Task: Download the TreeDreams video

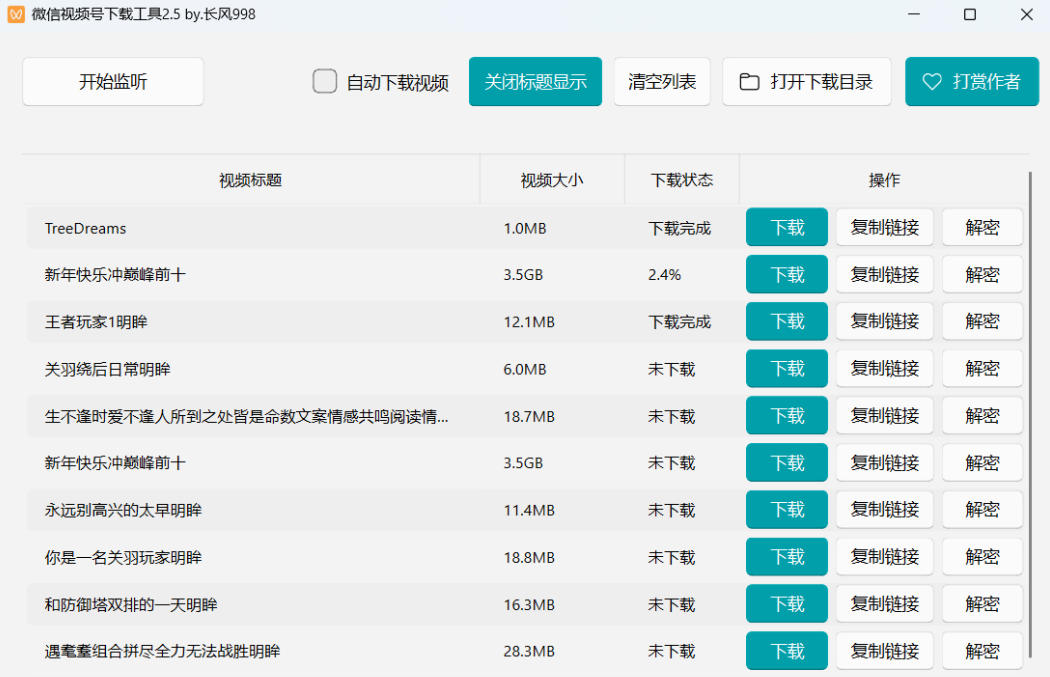Action: [x=786, y=227]
